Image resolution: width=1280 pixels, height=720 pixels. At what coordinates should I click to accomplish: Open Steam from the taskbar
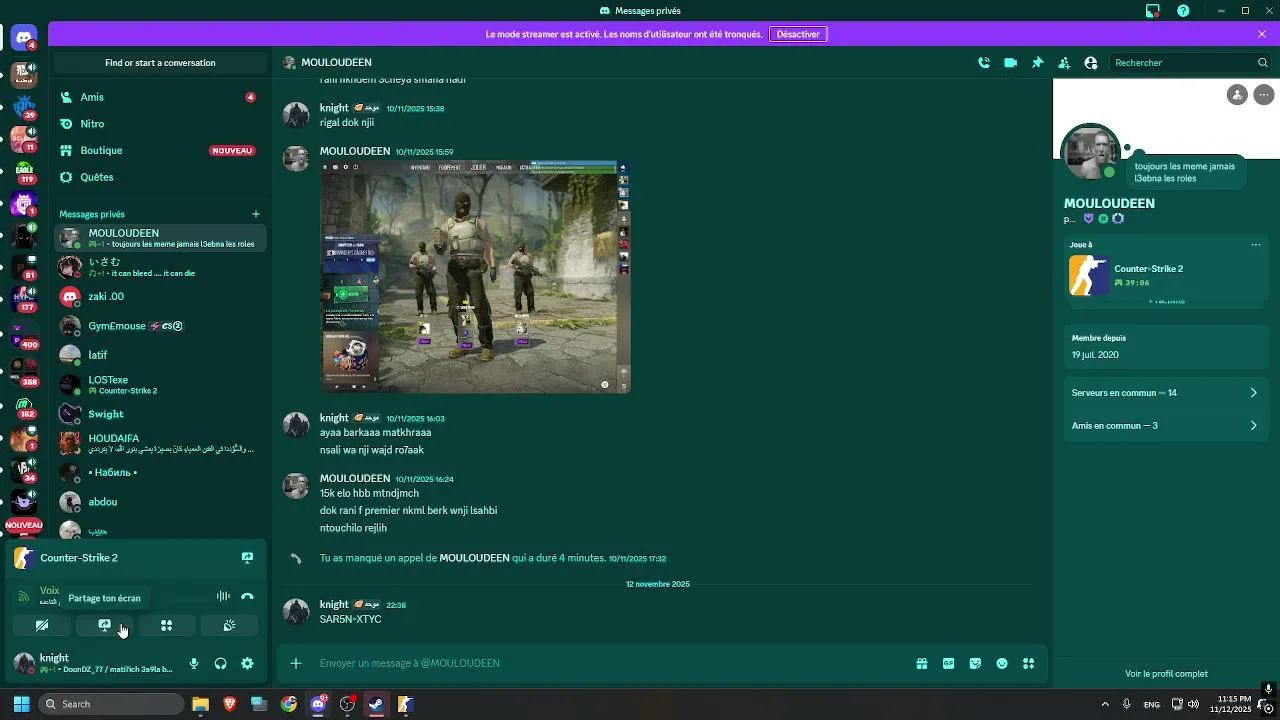pos(376,704)
